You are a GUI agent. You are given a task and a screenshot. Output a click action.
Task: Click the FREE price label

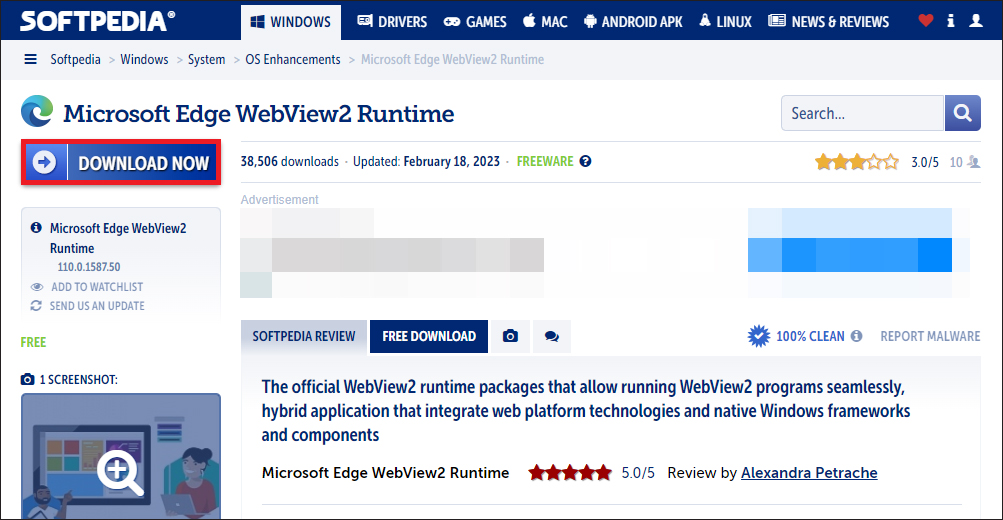tap(33, 342)
